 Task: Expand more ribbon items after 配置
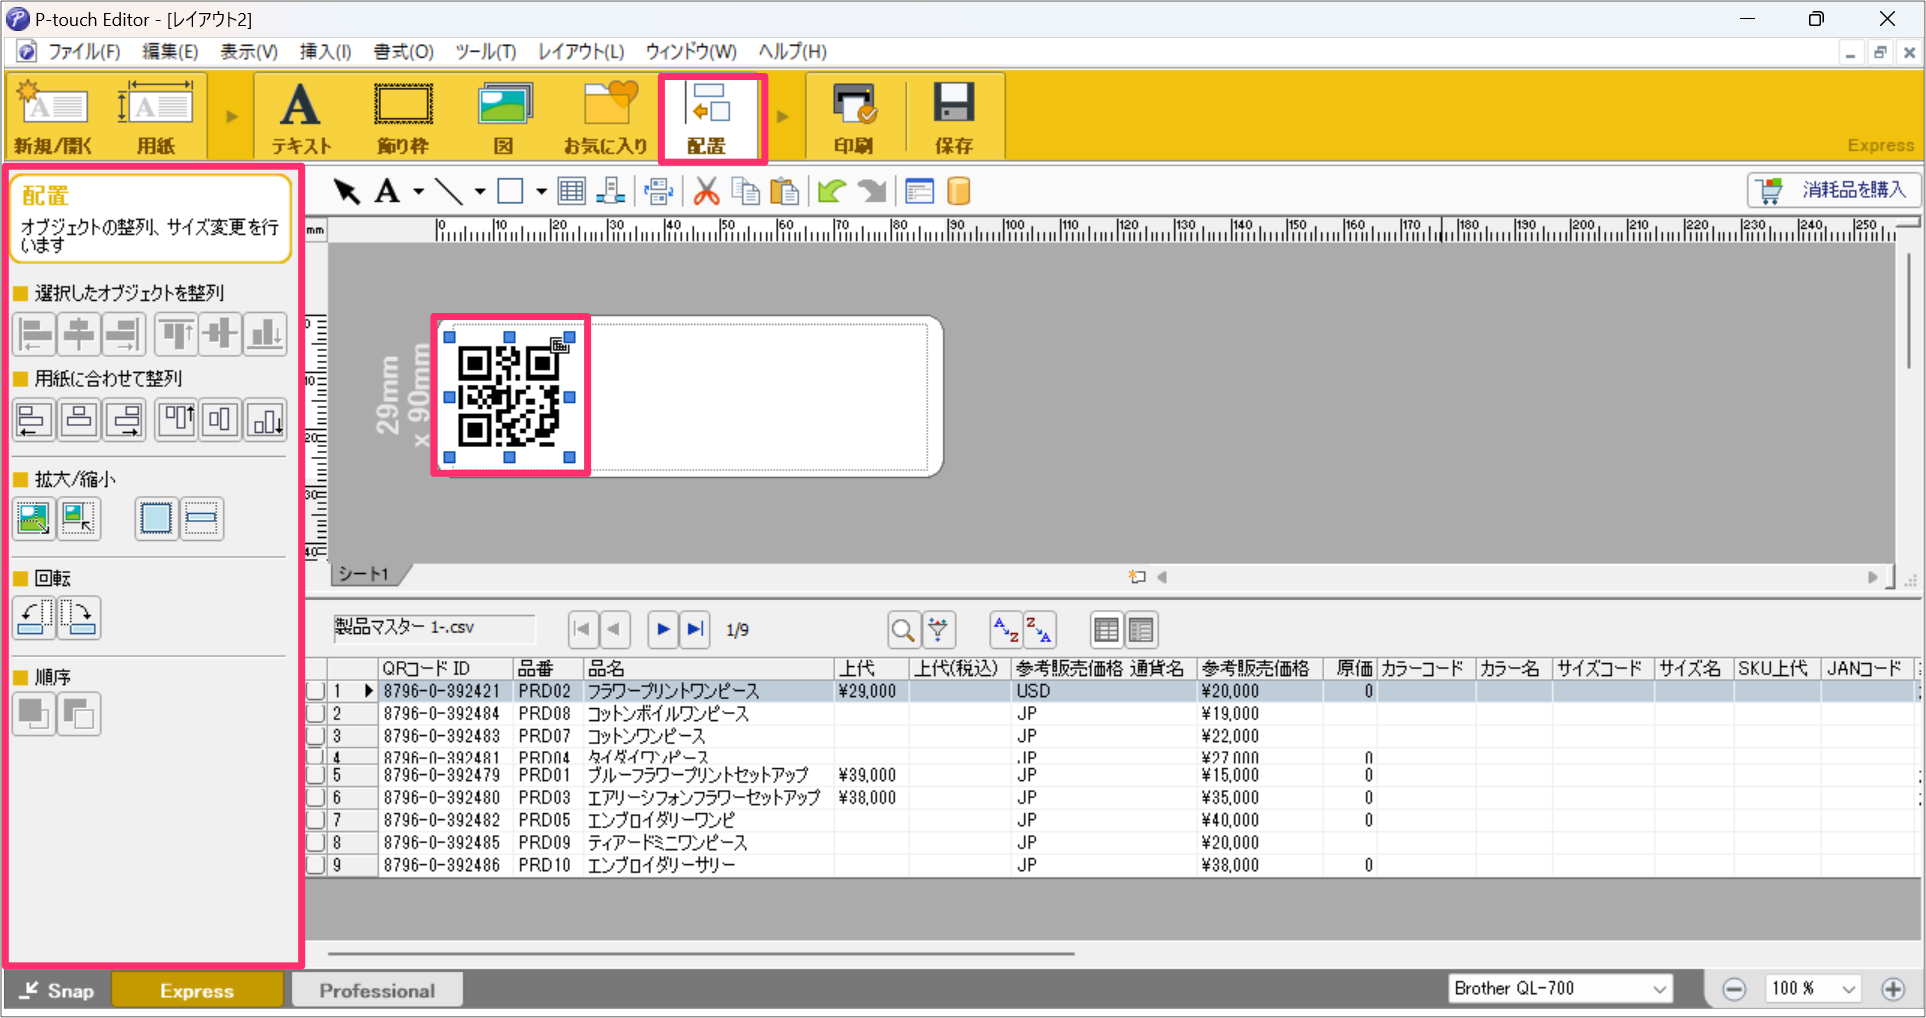783,117
